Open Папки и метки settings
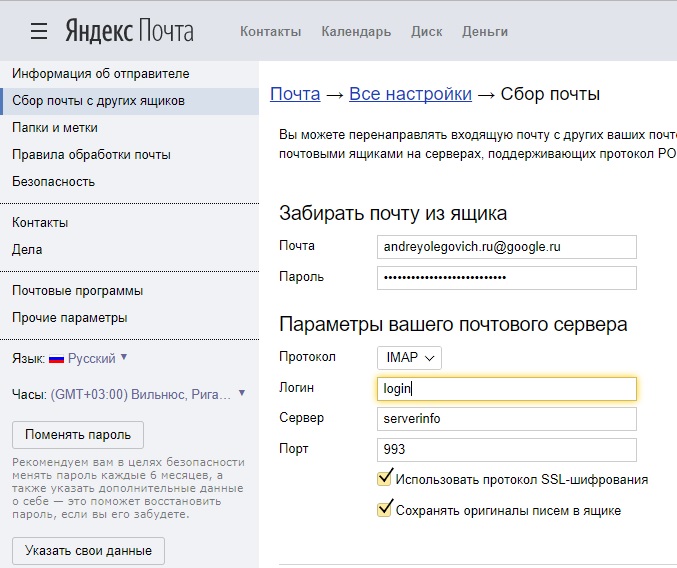Viewport: 677px width, 568px height. 130,128
